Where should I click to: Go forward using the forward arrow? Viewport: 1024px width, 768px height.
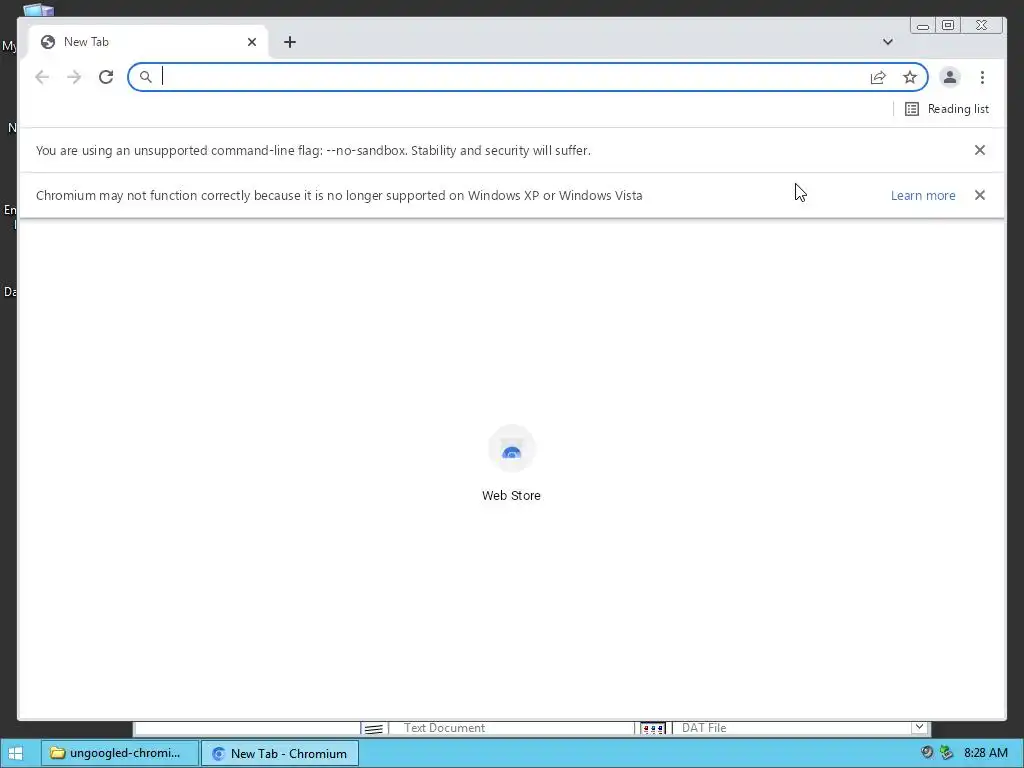[74, 77]
